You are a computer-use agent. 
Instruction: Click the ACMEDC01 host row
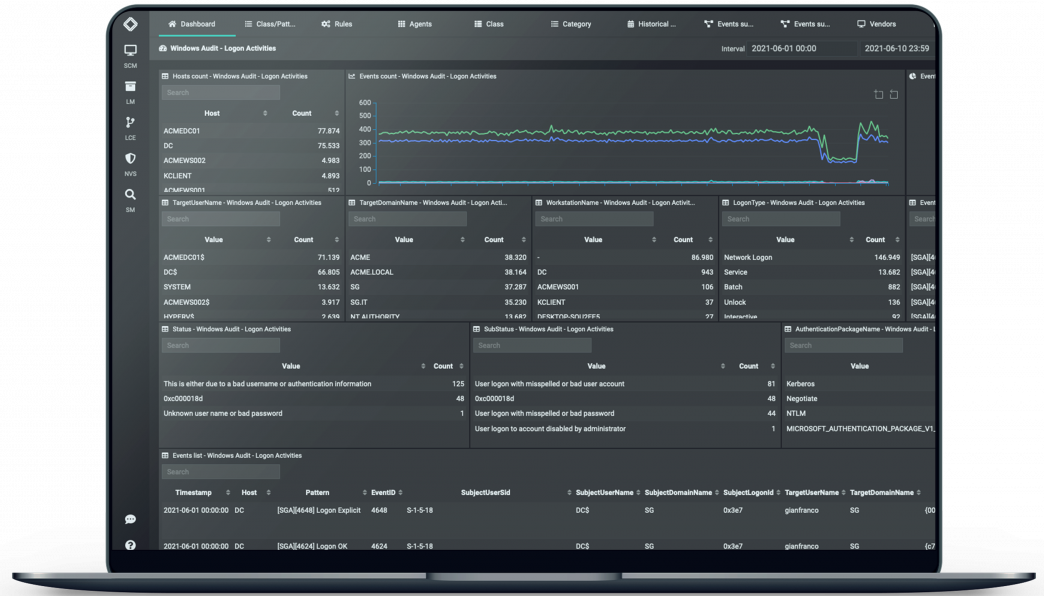click(x=182, y=131)
